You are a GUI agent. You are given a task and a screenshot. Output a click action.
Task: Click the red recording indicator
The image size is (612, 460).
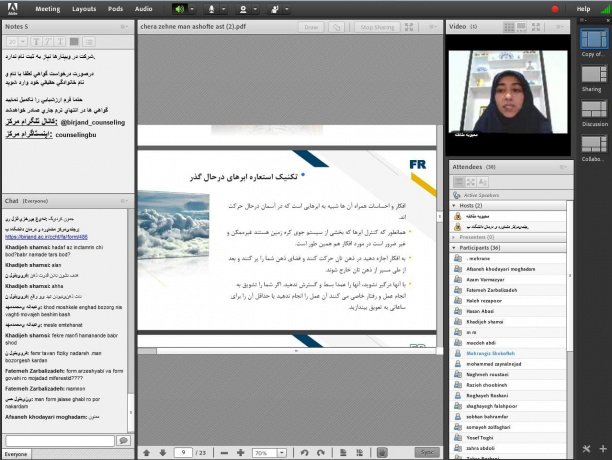pos(555,9)
